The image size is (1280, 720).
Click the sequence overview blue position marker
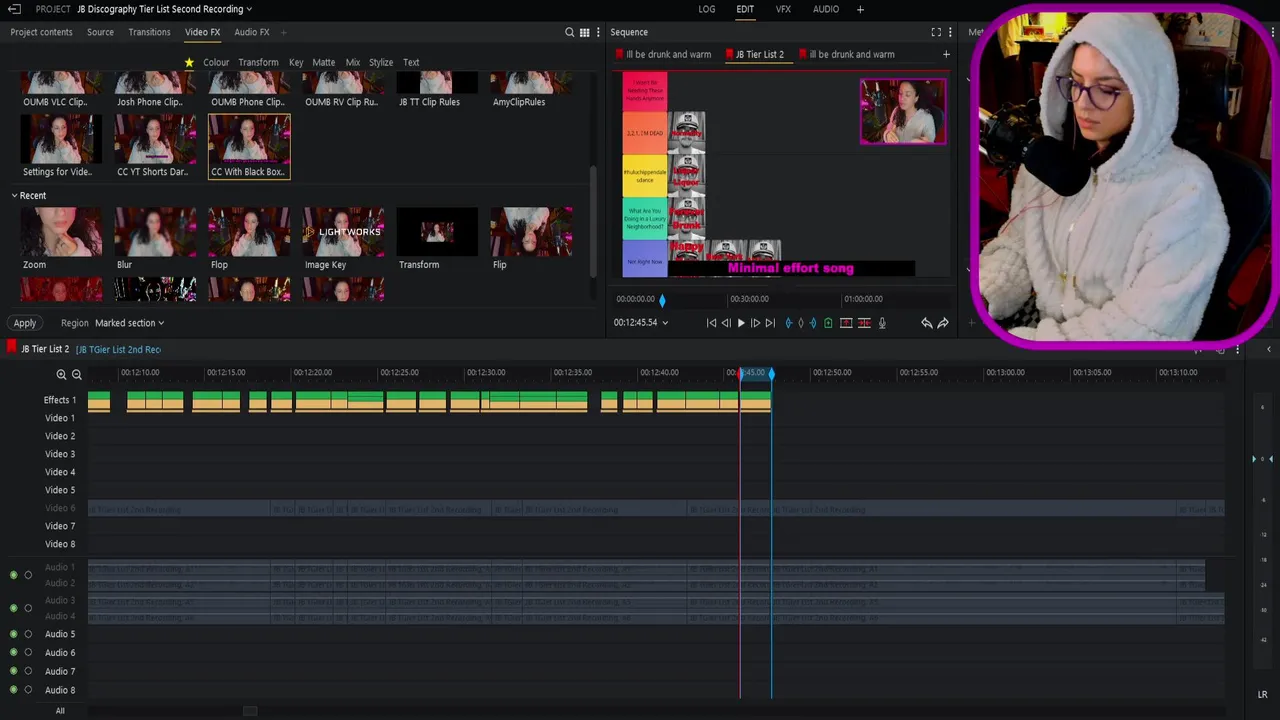click(x=662, y=299)
